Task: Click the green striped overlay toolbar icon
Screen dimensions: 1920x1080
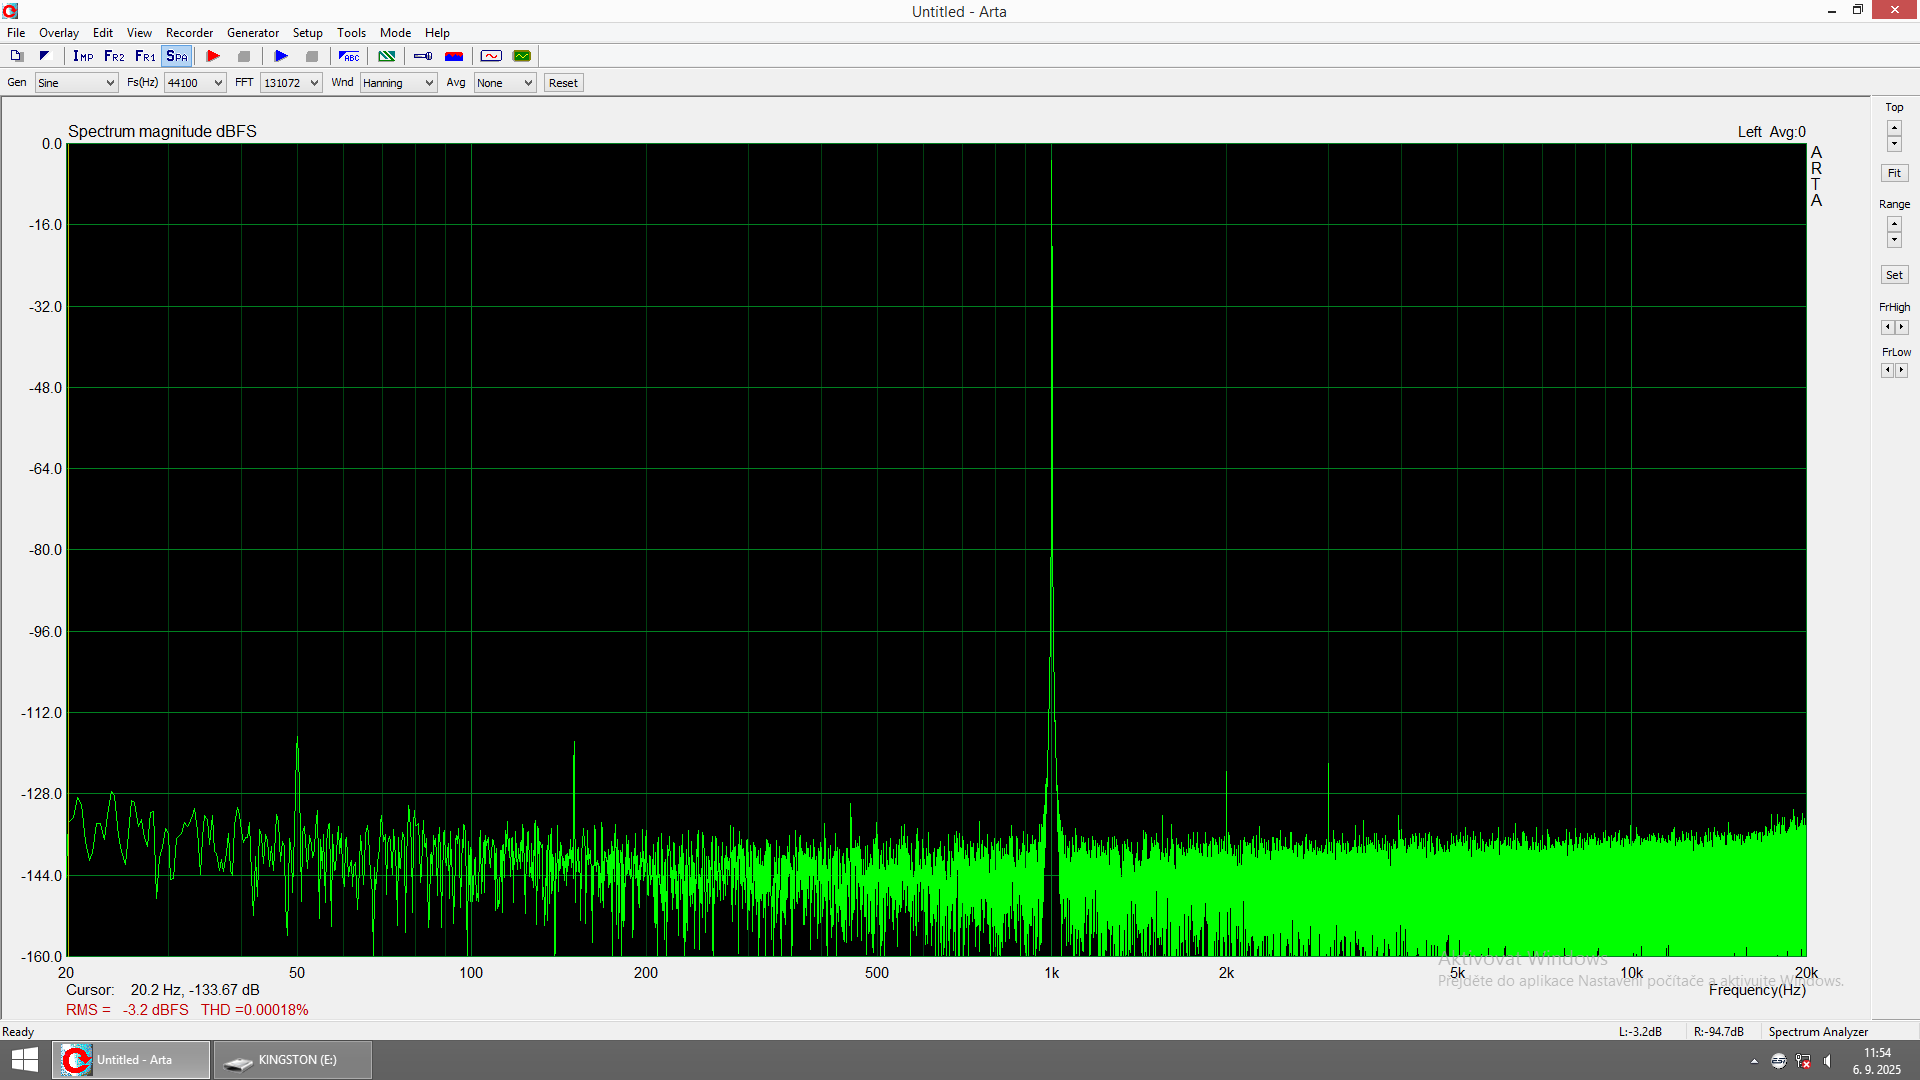Action: 386,56
